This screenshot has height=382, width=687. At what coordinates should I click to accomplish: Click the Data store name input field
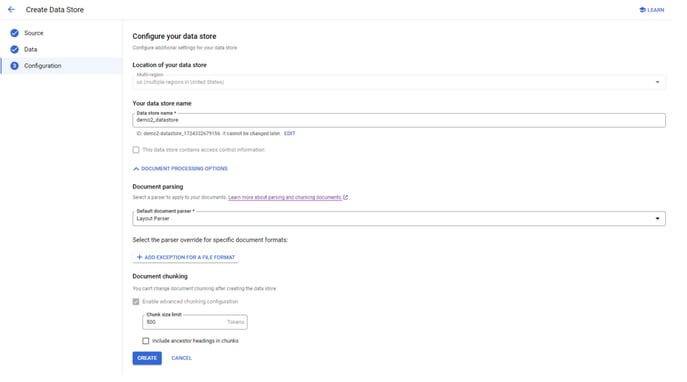point(399,120)
